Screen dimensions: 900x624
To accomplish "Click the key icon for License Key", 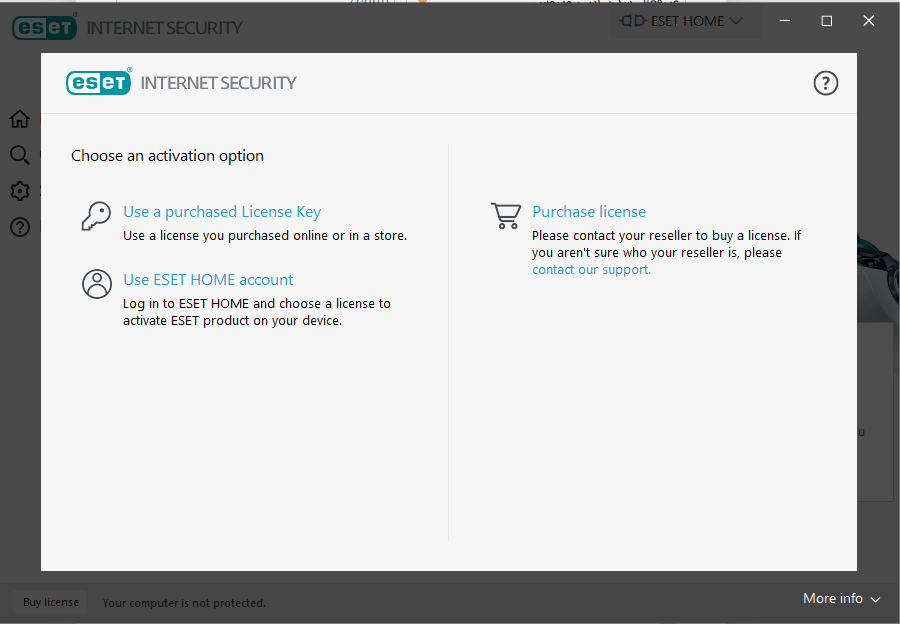I will [x=96, y=216].
